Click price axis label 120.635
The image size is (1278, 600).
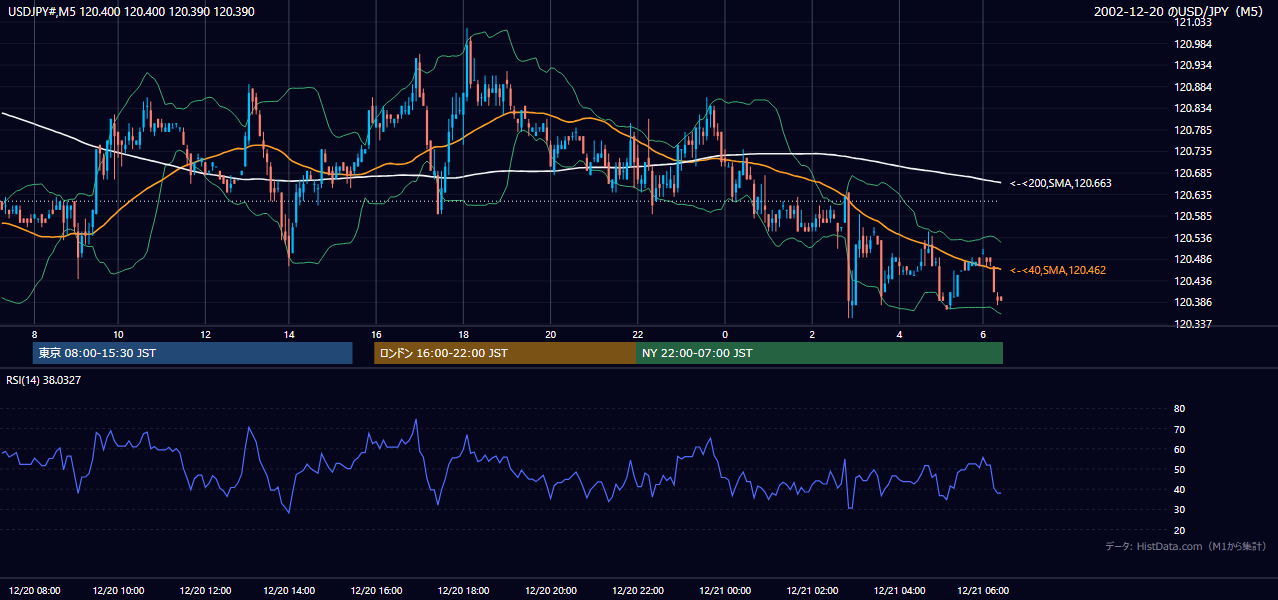[x=1194, y=195]
